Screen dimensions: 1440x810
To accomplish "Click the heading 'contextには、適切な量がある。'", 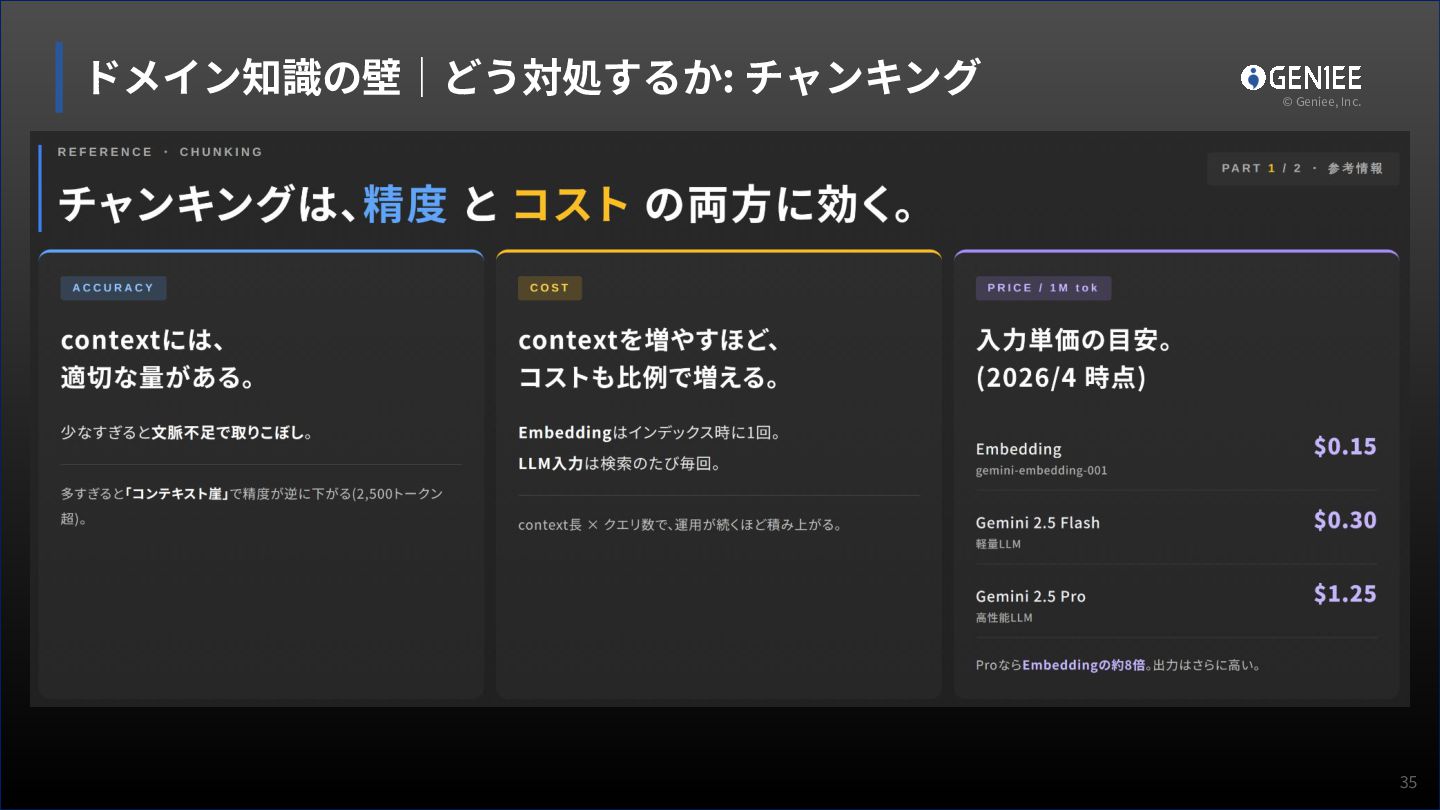I will coord(158,359).
